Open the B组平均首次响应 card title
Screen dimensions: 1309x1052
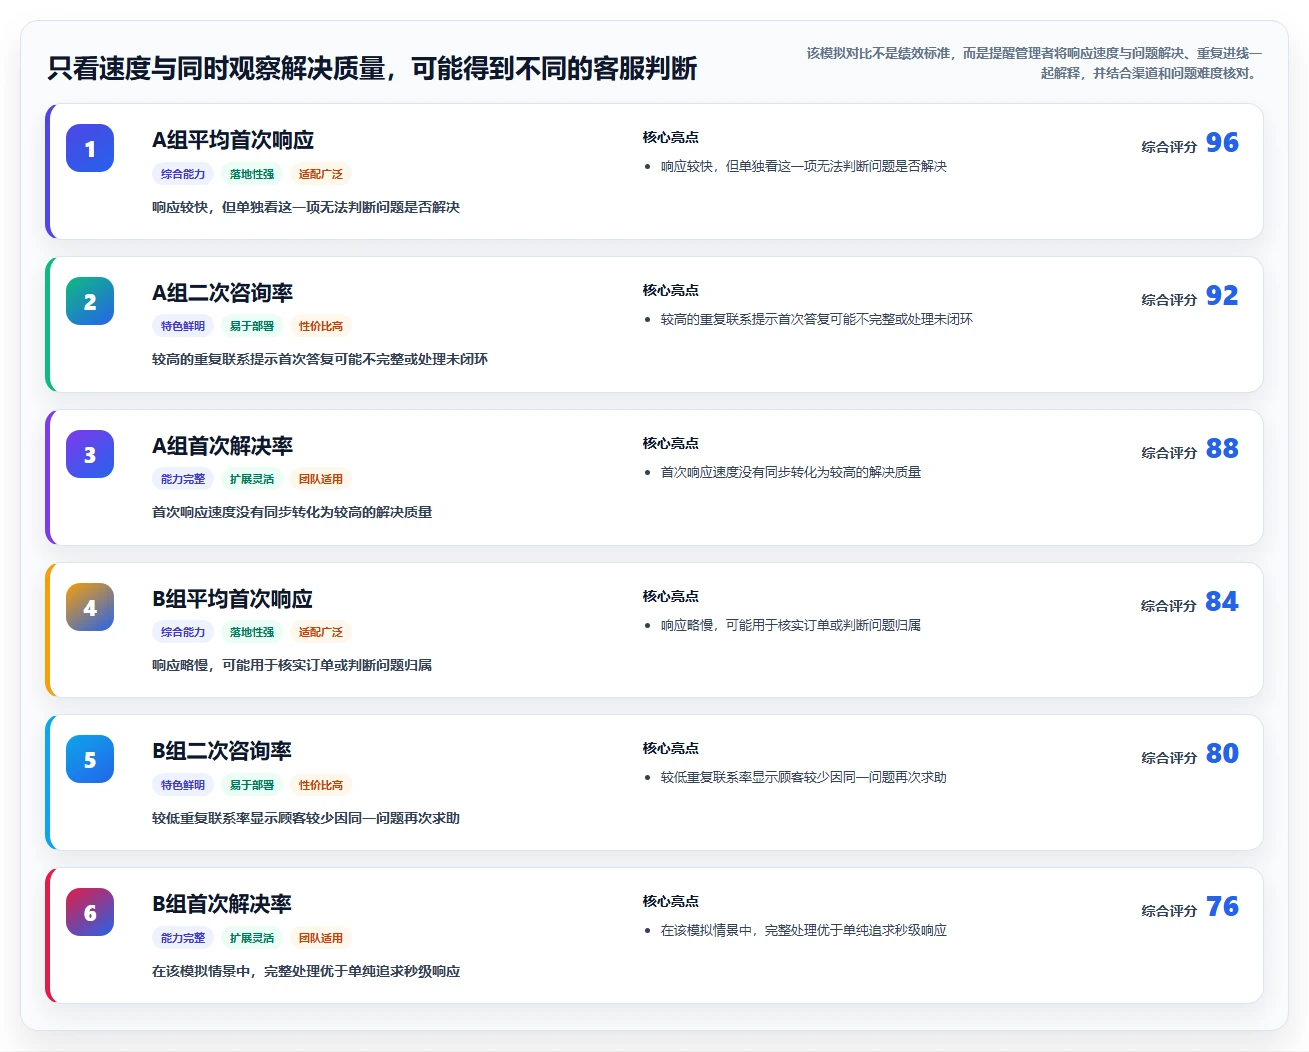click(232, 599)
